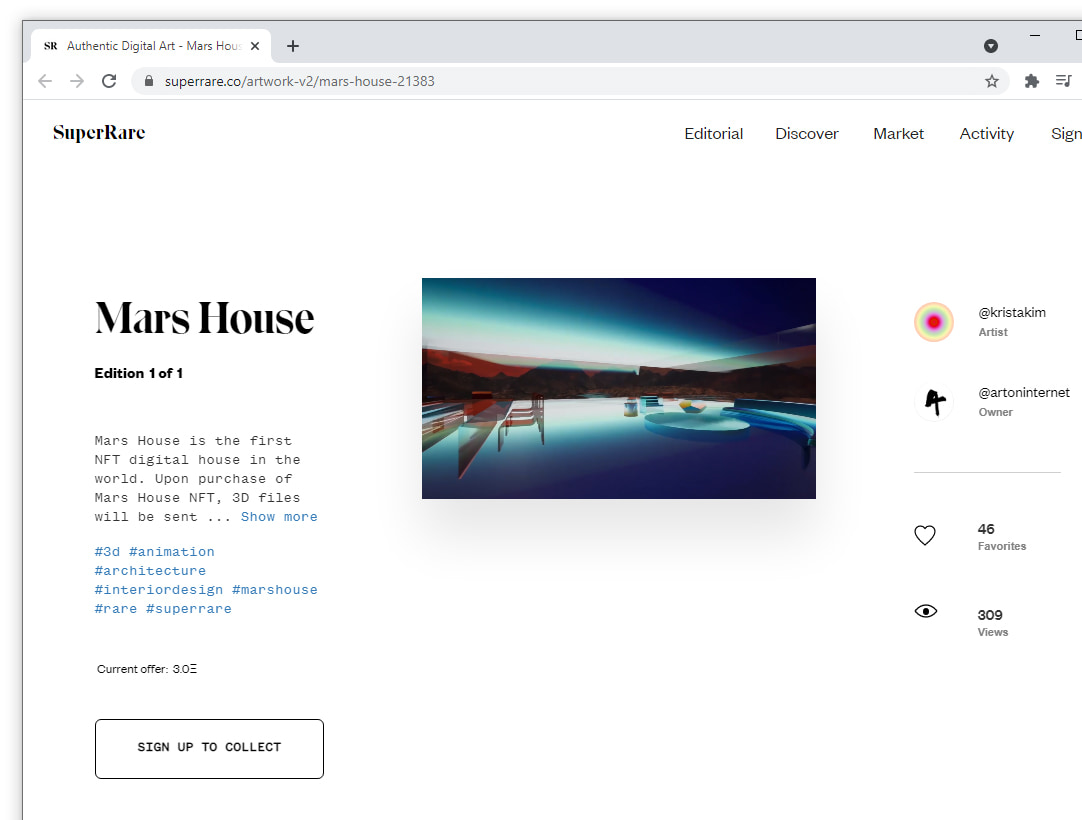Screen dimensions: 1082x820
Task: Click the kristakim artist avatar
Action: coord(934,322)
